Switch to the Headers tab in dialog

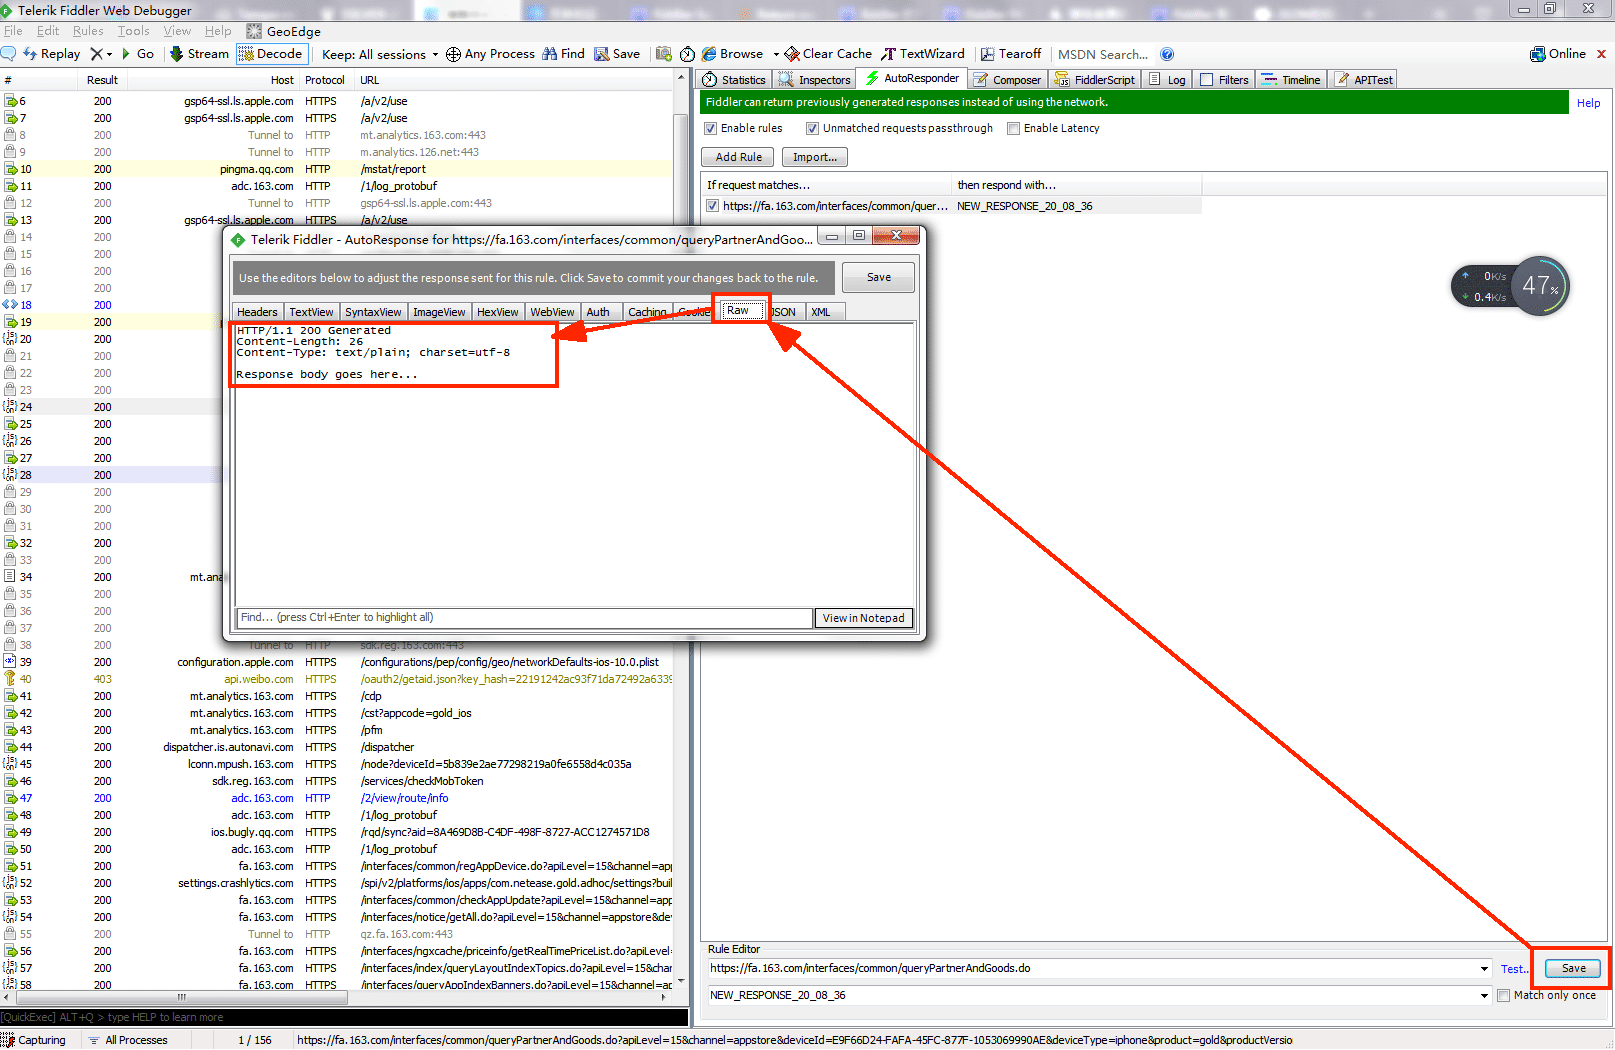(257, 312)
